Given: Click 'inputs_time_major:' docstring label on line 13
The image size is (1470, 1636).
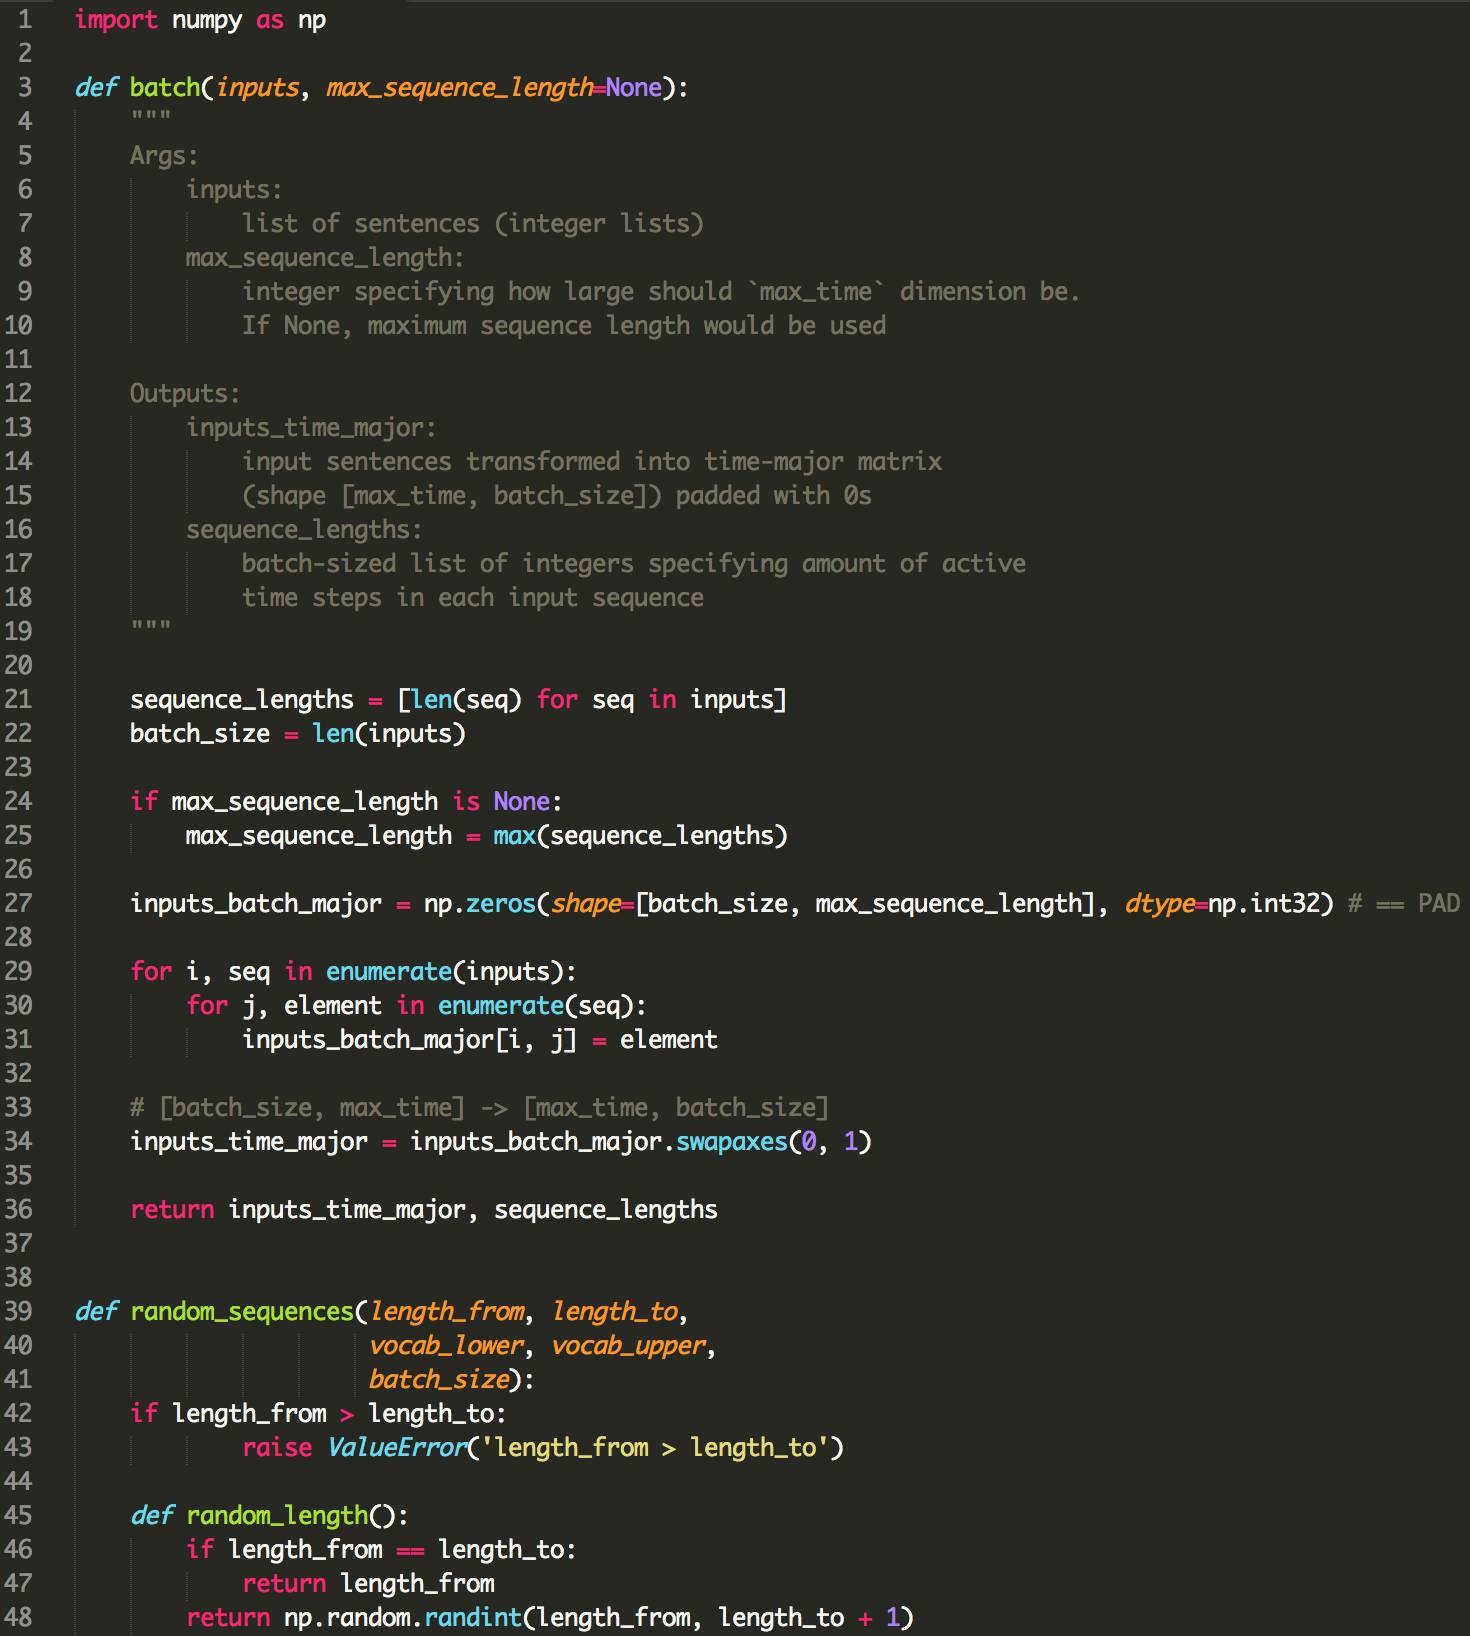Looking at the screenshot, I should [x=311, y=428].
